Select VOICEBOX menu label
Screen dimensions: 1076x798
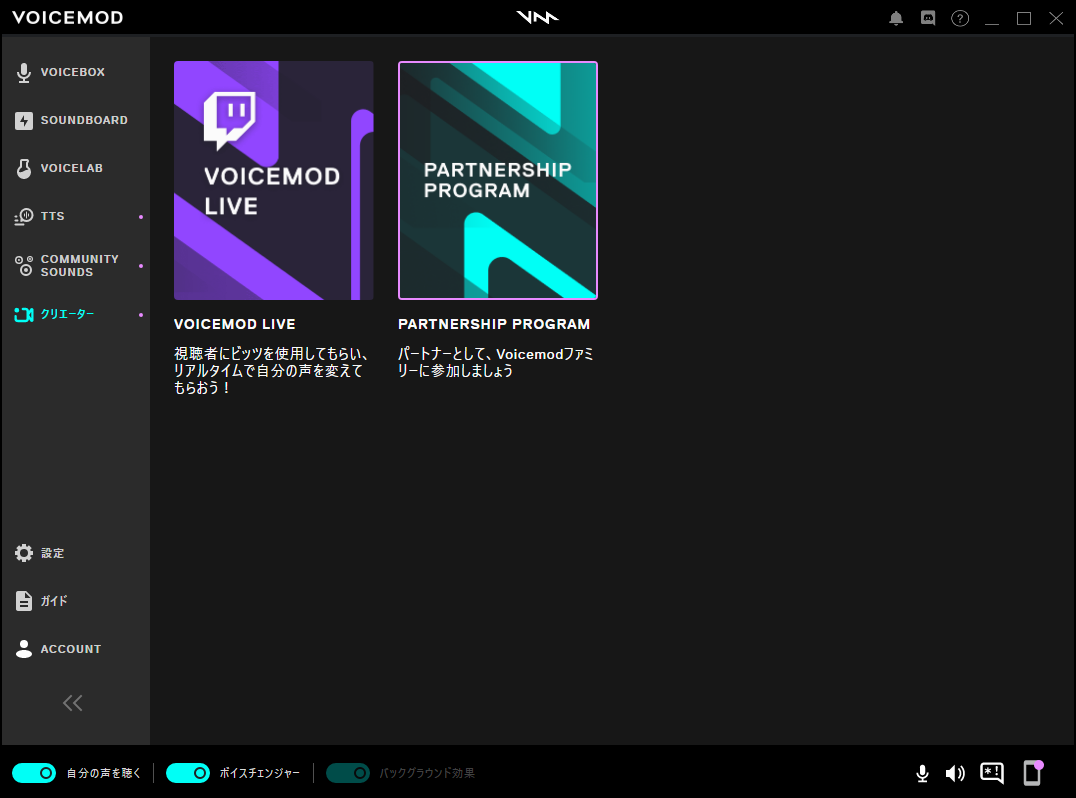(73, 72)
